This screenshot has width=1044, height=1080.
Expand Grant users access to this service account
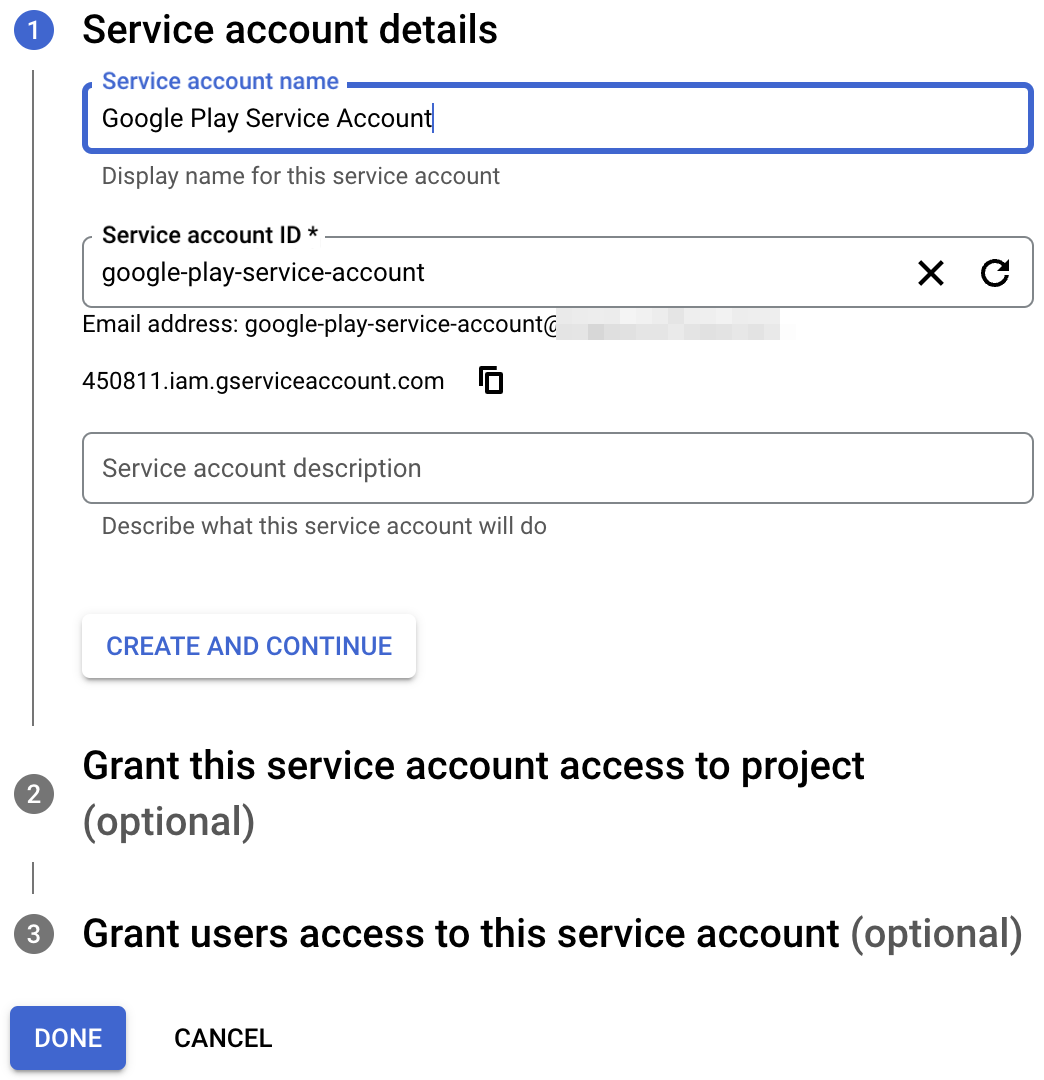[460, 934]
